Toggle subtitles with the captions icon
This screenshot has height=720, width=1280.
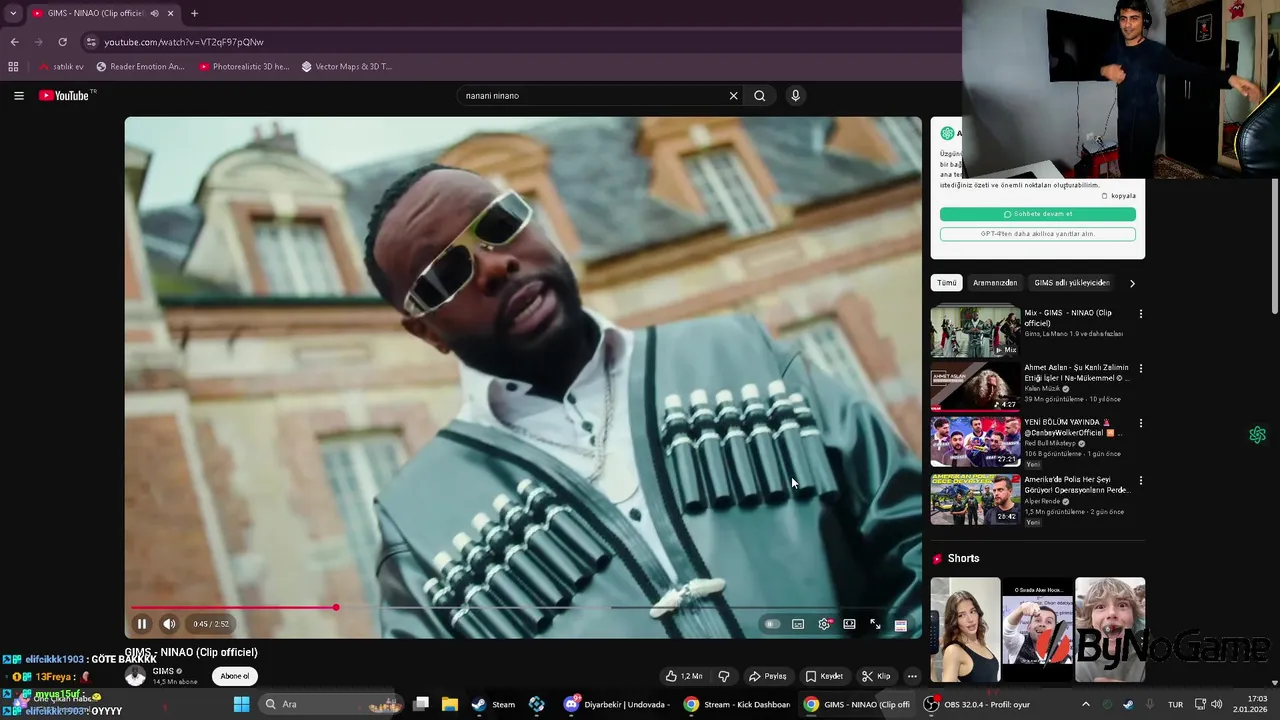798,624
